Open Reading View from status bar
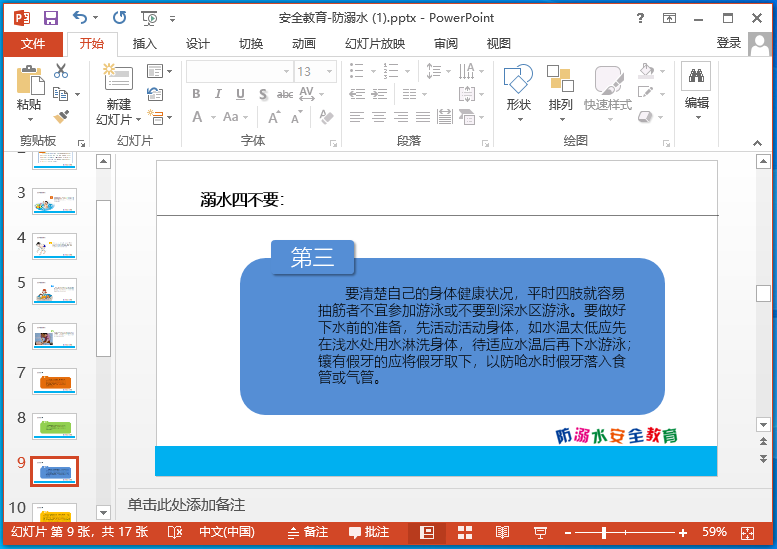 (503, 533)
